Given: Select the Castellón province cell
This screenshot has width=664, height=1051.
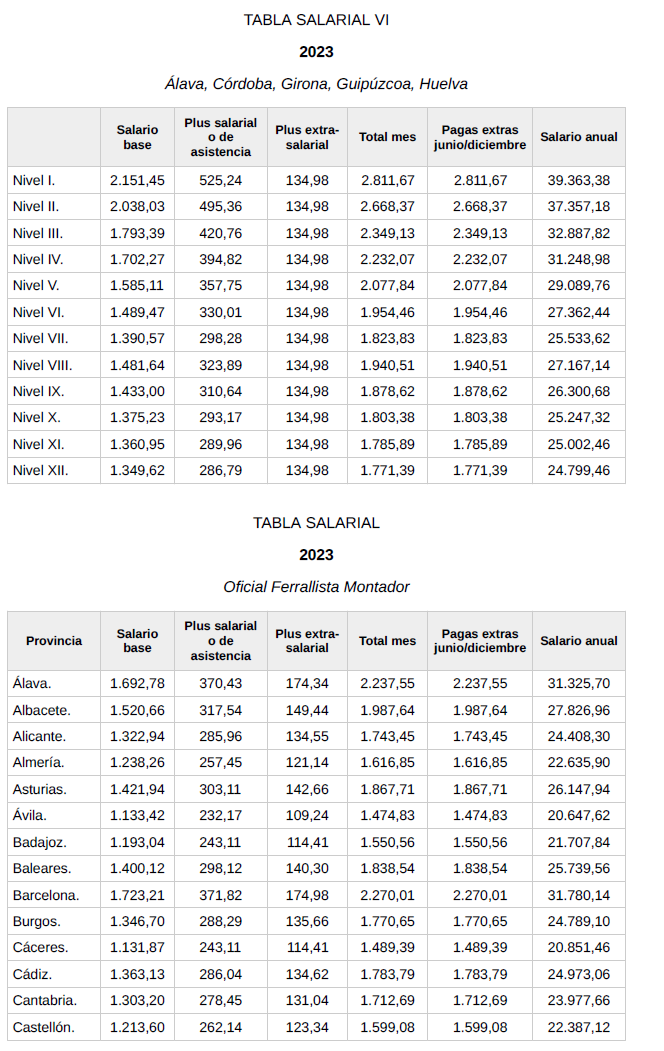Looking at the screenshot, I should 44,1027.
